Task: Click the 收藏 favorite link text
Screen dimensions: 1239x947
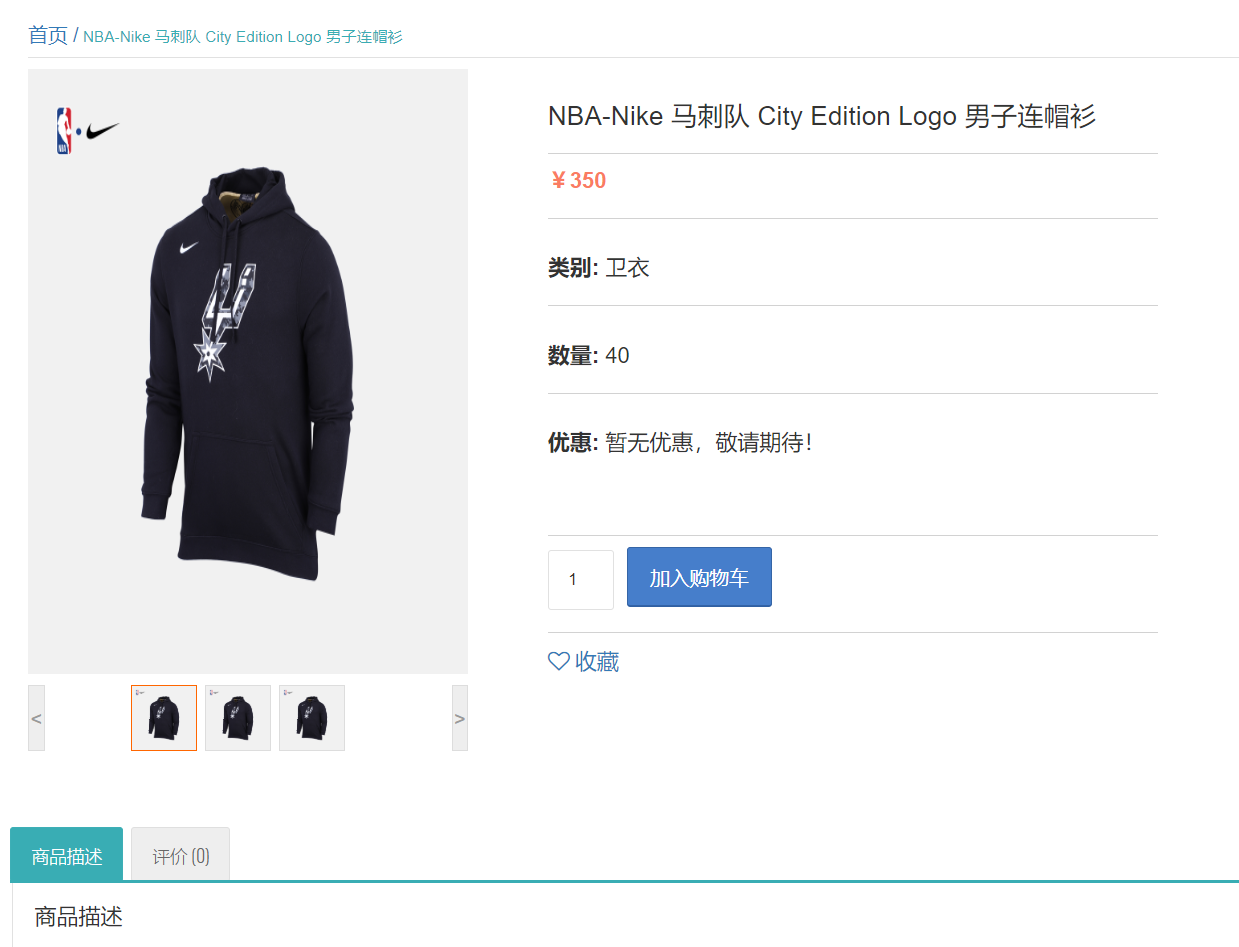Action: (597, 662)
